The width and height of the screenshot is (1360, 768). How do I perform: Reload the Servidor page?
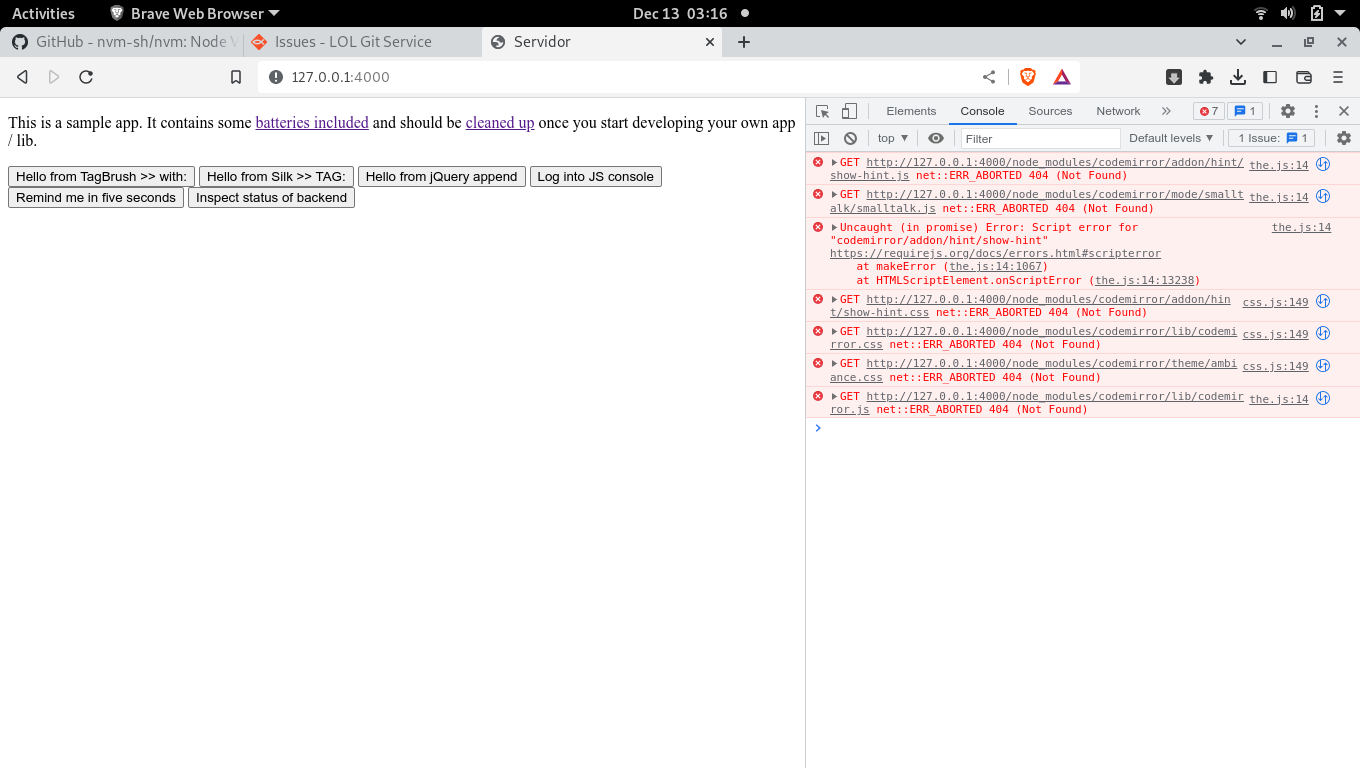point(86,77)
